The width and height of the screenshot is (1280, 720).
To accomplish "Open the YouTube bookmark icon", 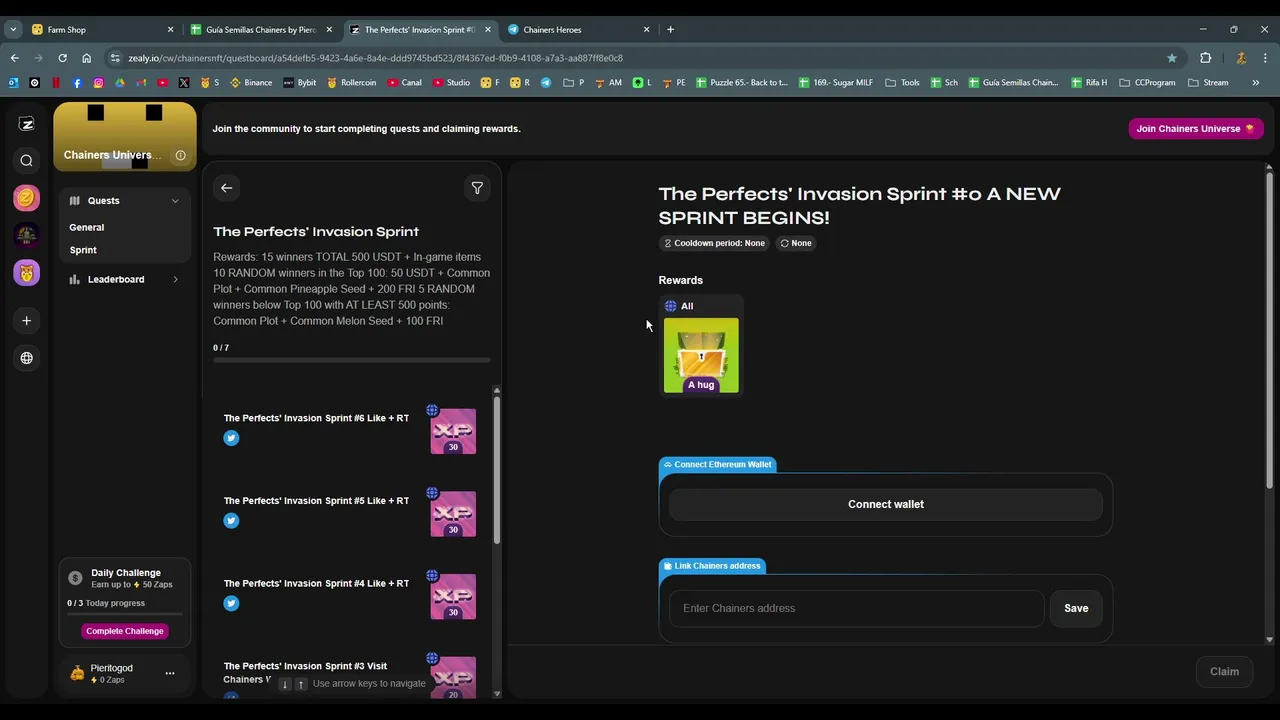I will pyautogui.click(x=163, y=83).
